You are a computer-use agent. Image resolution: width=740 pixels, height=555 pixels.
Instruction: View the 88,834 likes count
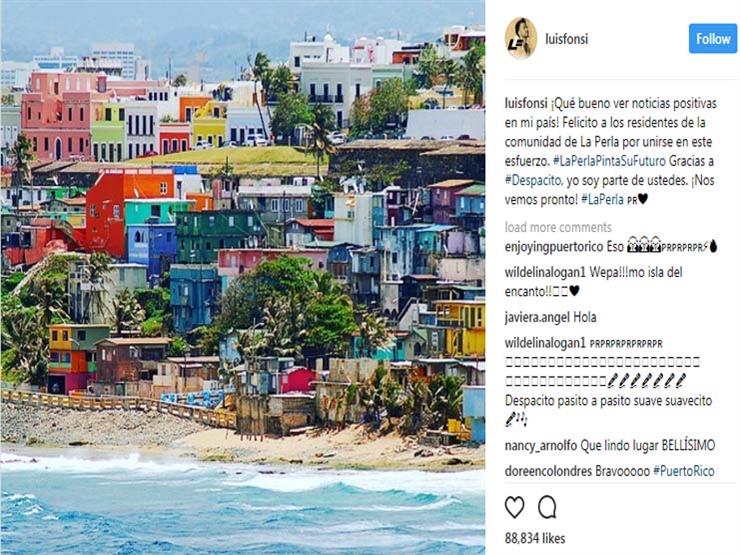coord(535,538)
